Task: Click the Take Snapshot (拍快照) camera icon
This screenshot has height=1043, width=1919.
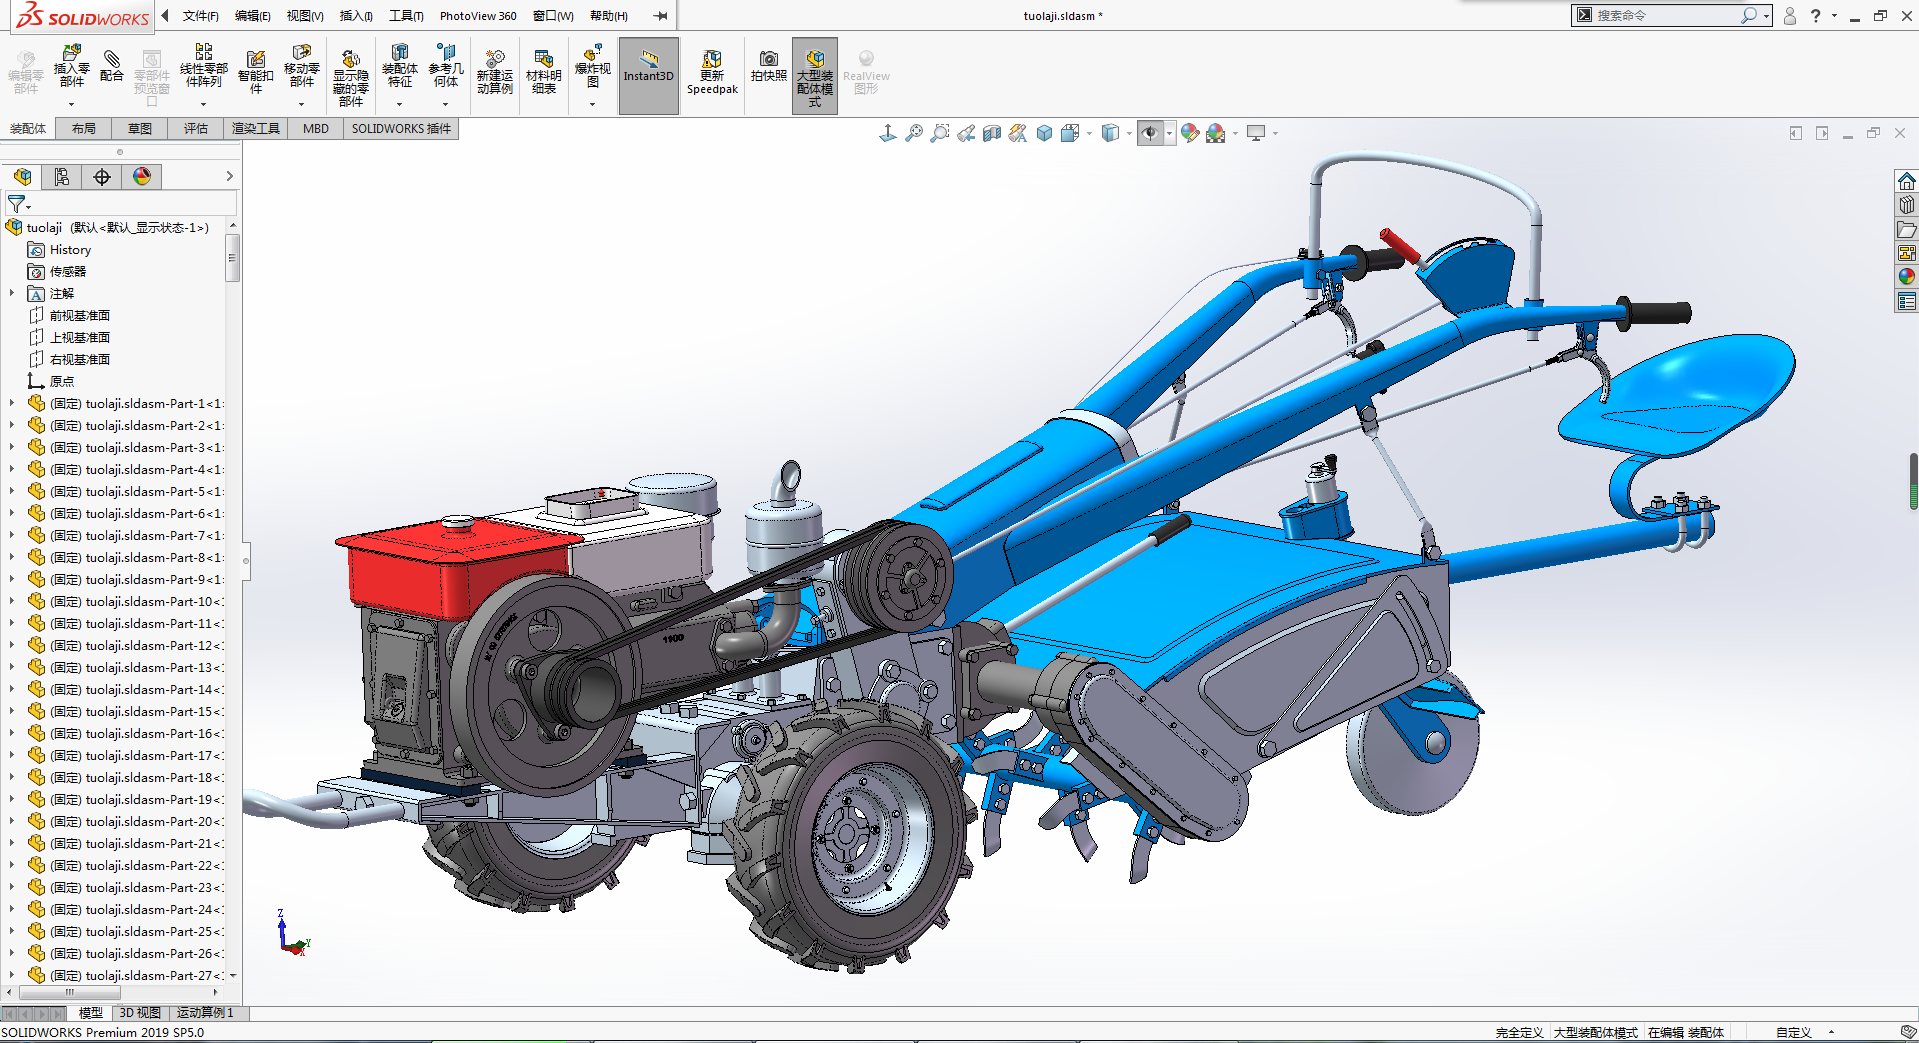Action: (768, 66)
